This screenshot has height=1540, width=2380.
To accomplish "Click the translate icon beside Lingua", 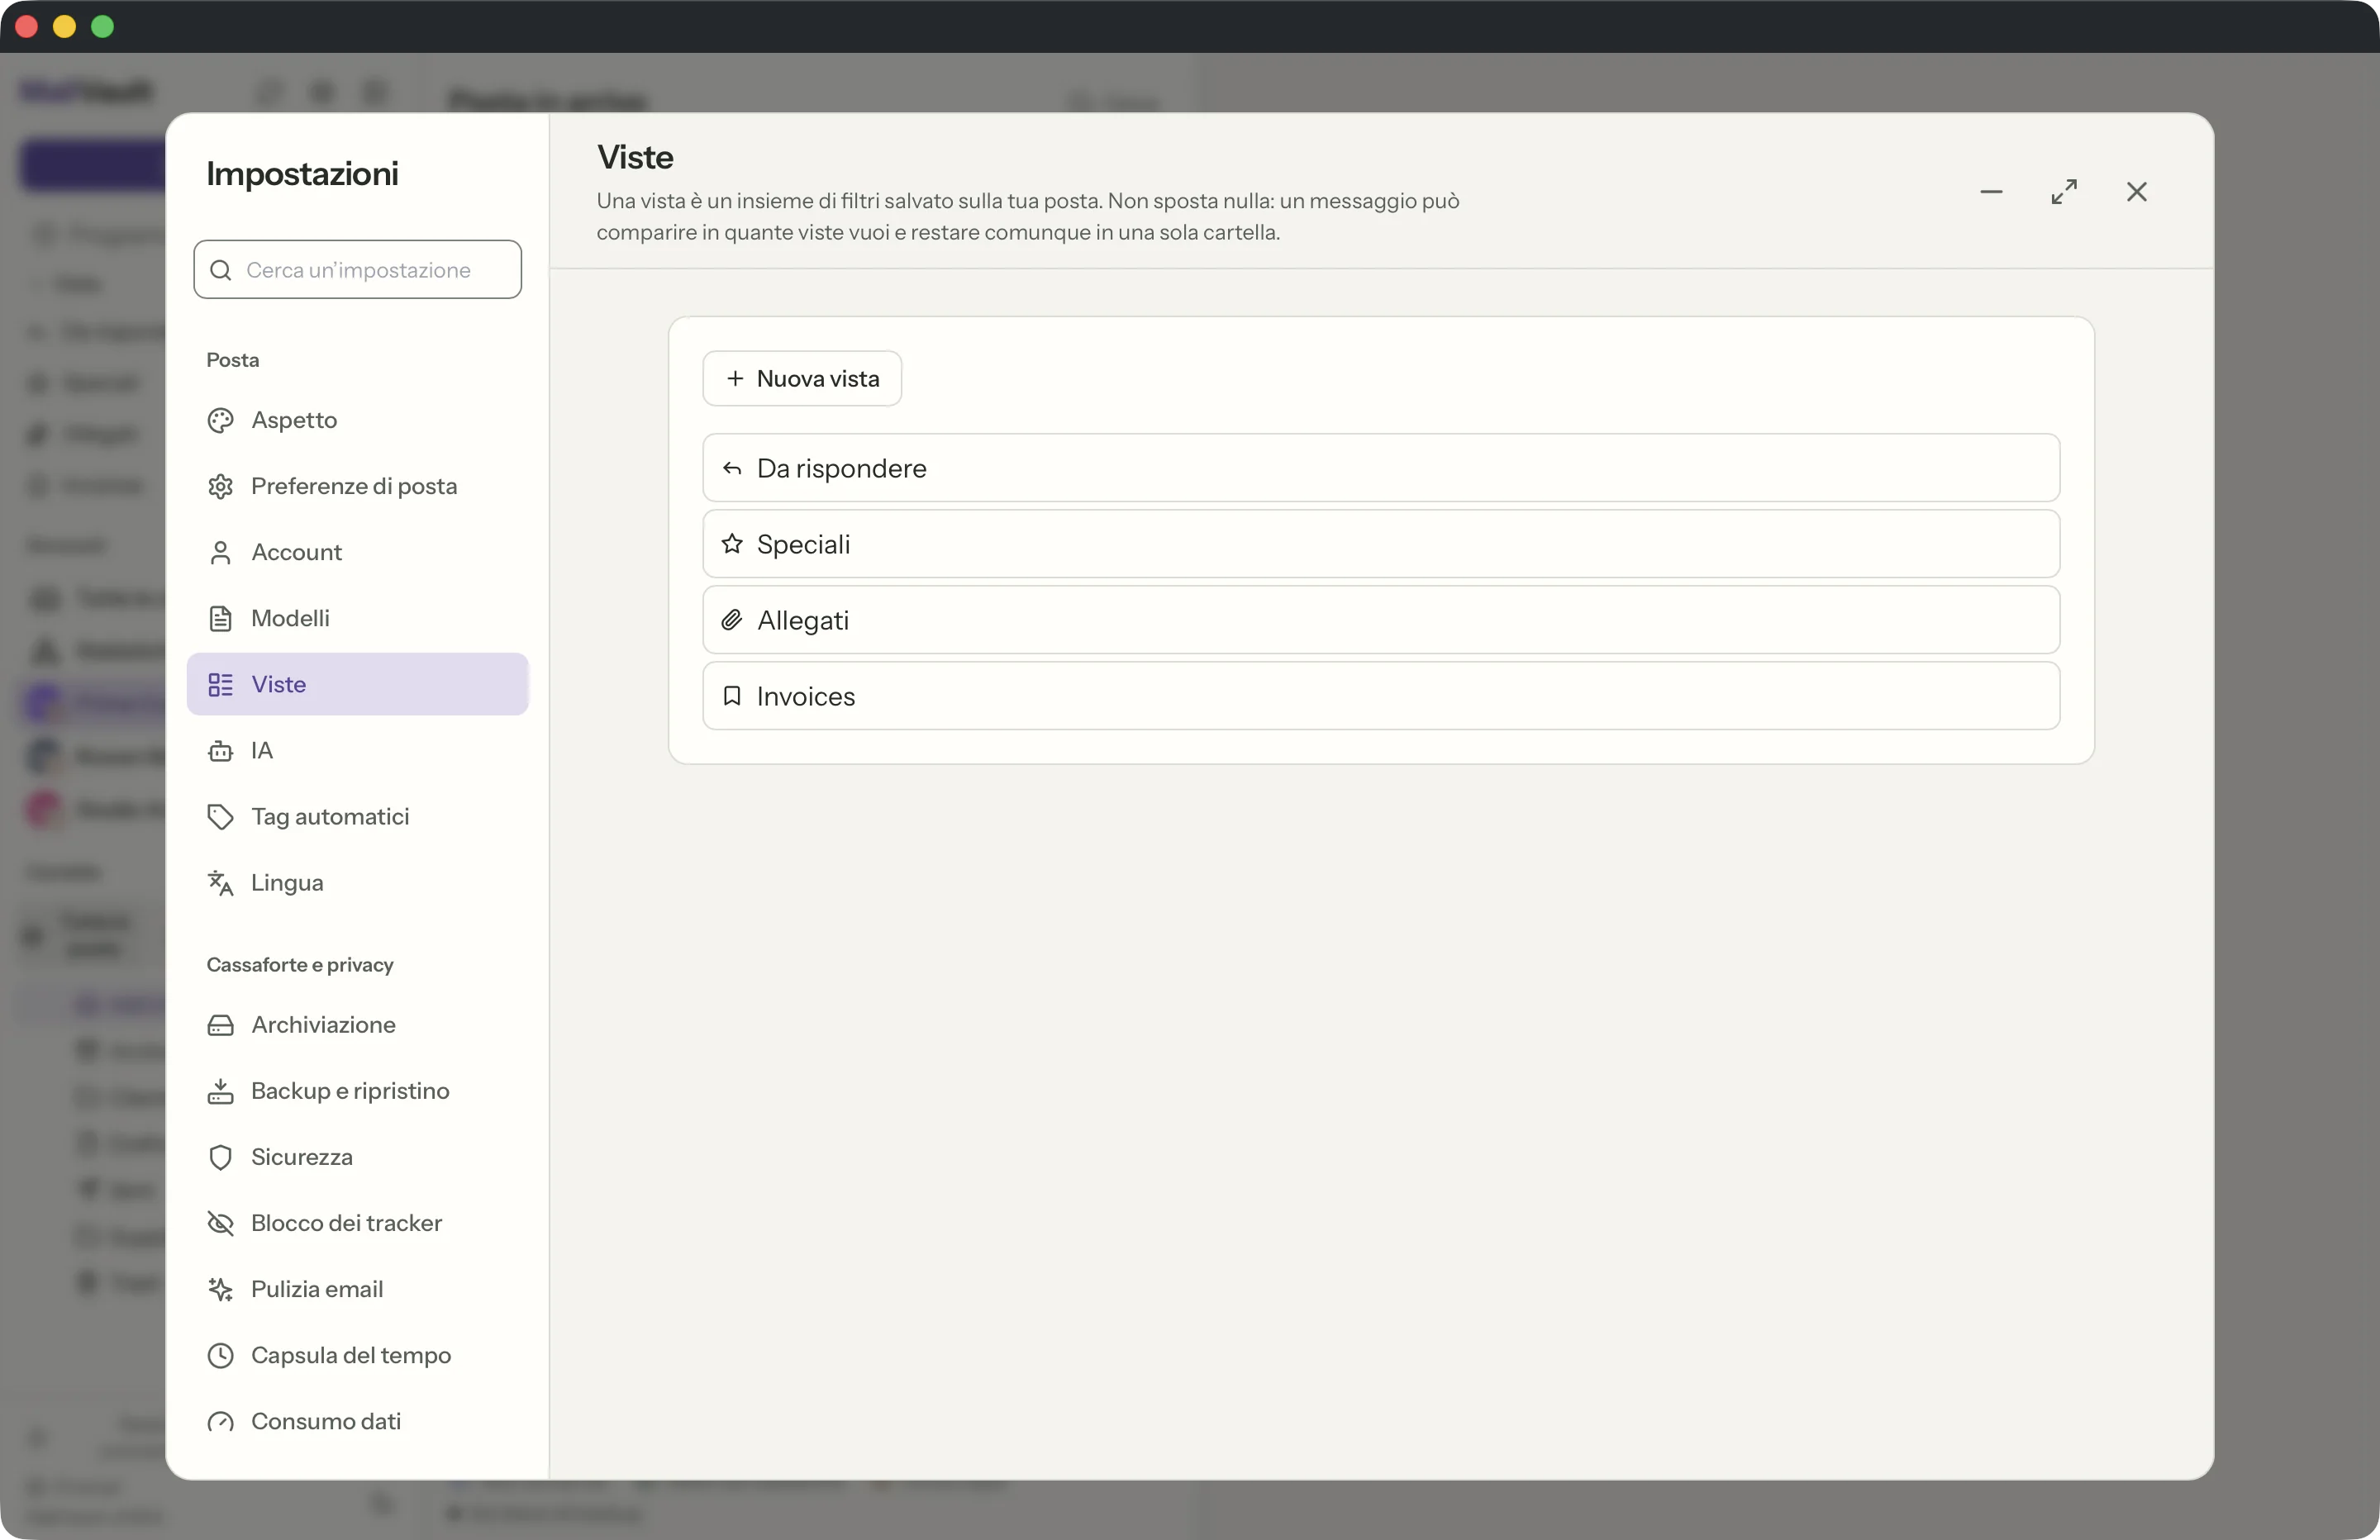I will pyautogui.click(x=220, y=882).
